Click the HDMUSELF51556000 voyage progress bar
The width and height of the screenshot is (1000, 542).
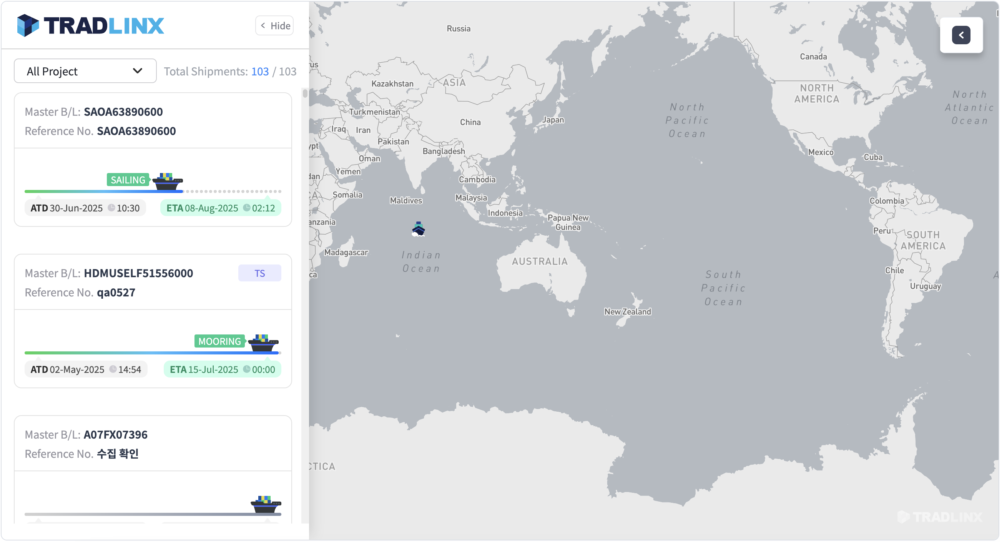tap(153, 352)
